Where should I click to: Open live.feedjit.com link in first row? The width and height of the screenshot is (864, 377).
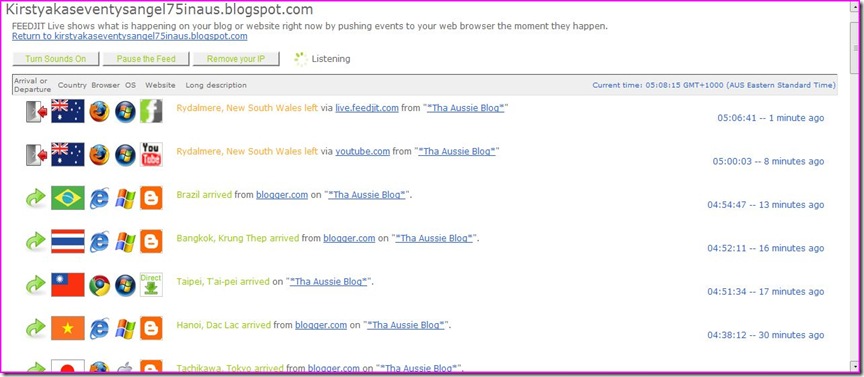click(x=367, y=108)
